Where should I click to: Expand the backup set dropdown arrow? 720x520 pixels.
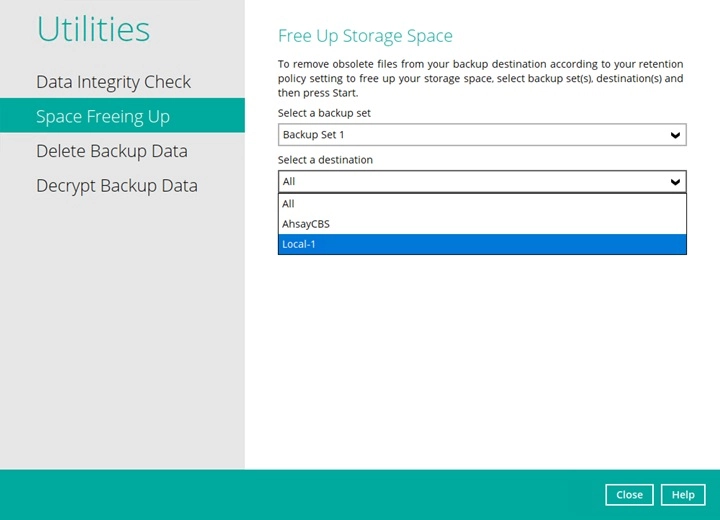pyautogui.click(x=676, y=135)
